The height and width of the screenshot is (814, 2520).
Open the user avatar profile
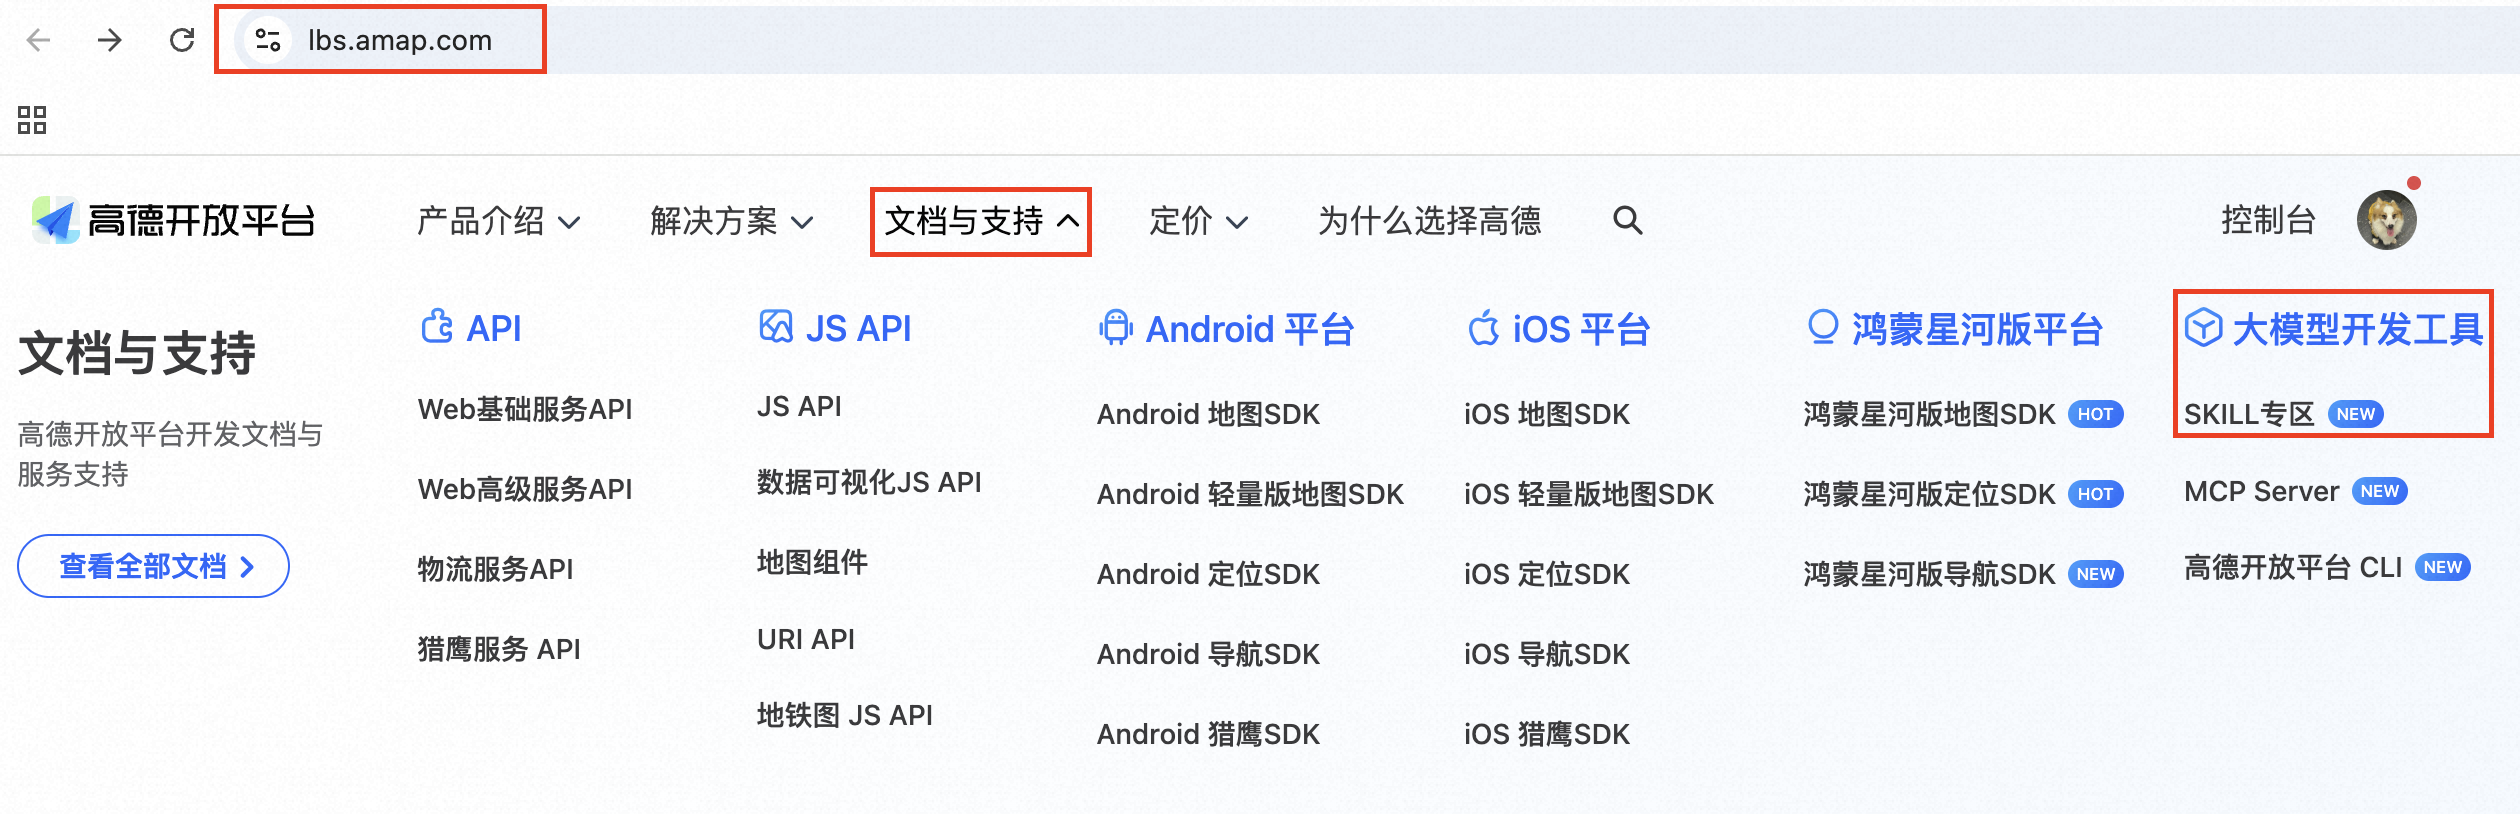pos(2386,220)
